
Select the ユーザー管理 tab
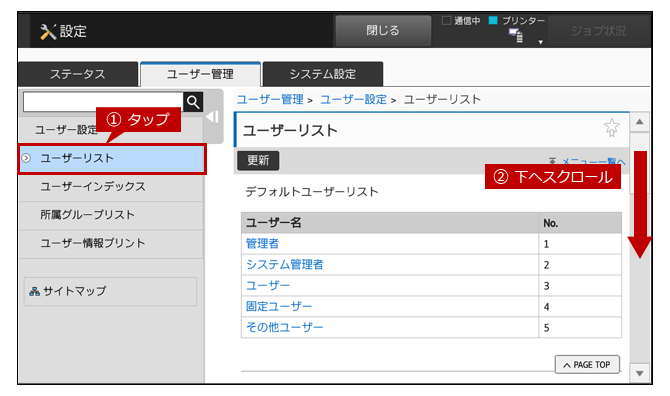pos(200,74)
